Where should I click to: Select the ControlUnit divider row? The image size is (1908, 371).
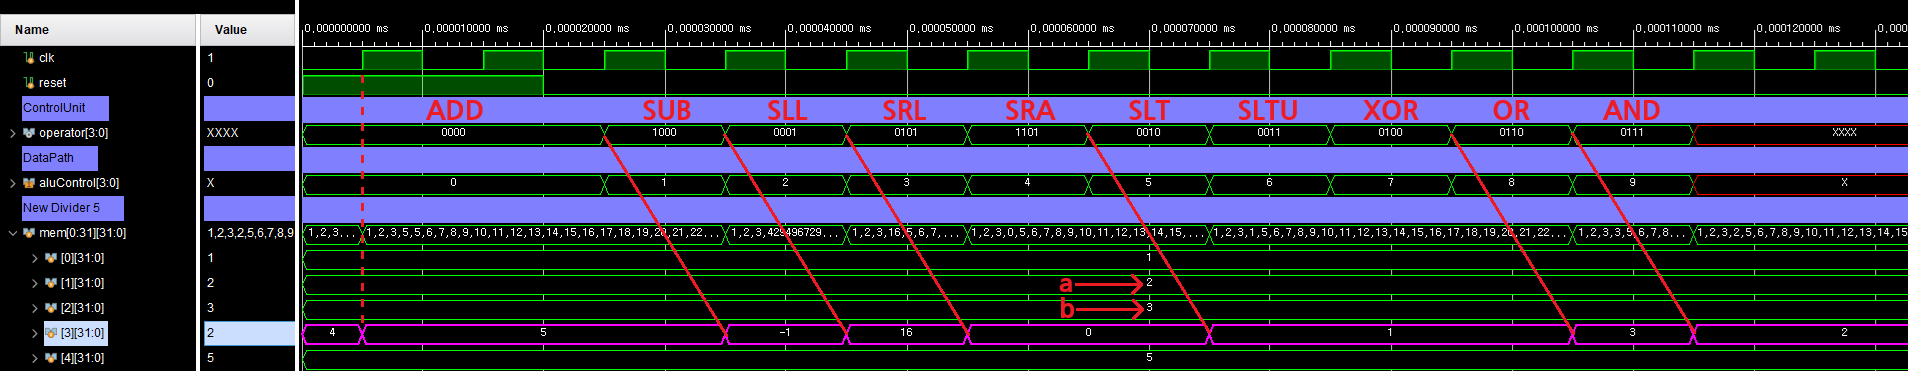pyautogui.click(x=65, y=108)
